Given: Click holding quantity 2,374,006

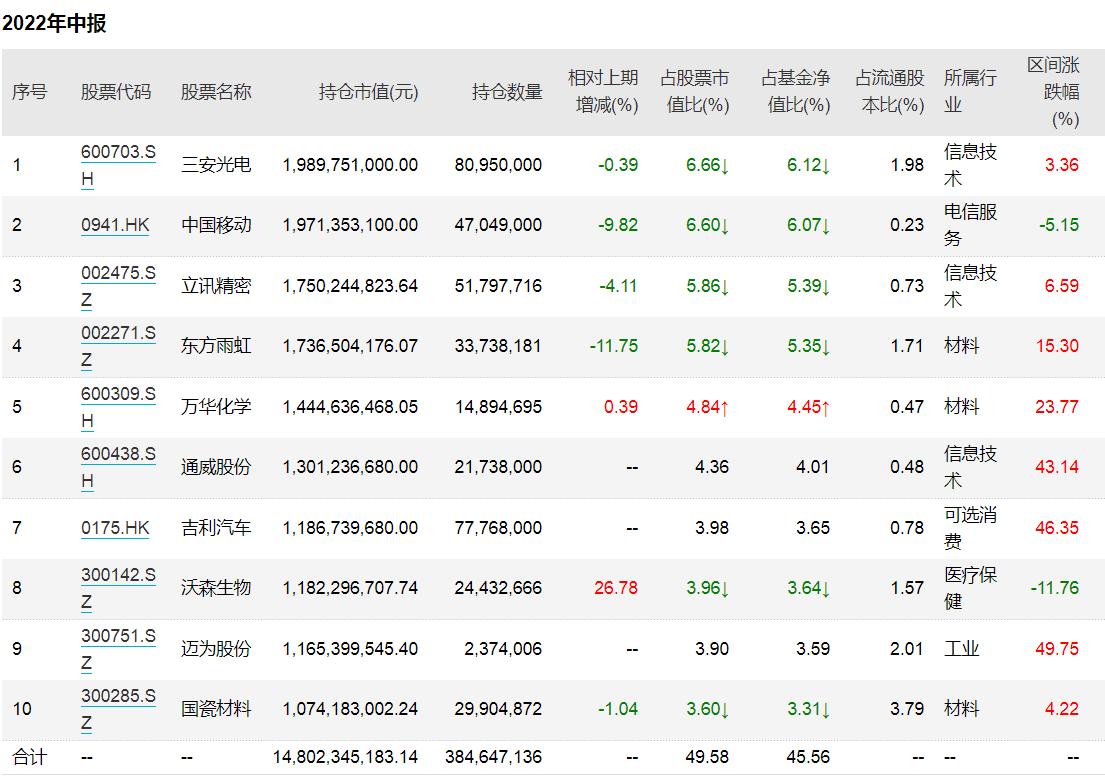Looking at the screenshot, I should pos(503,649).
